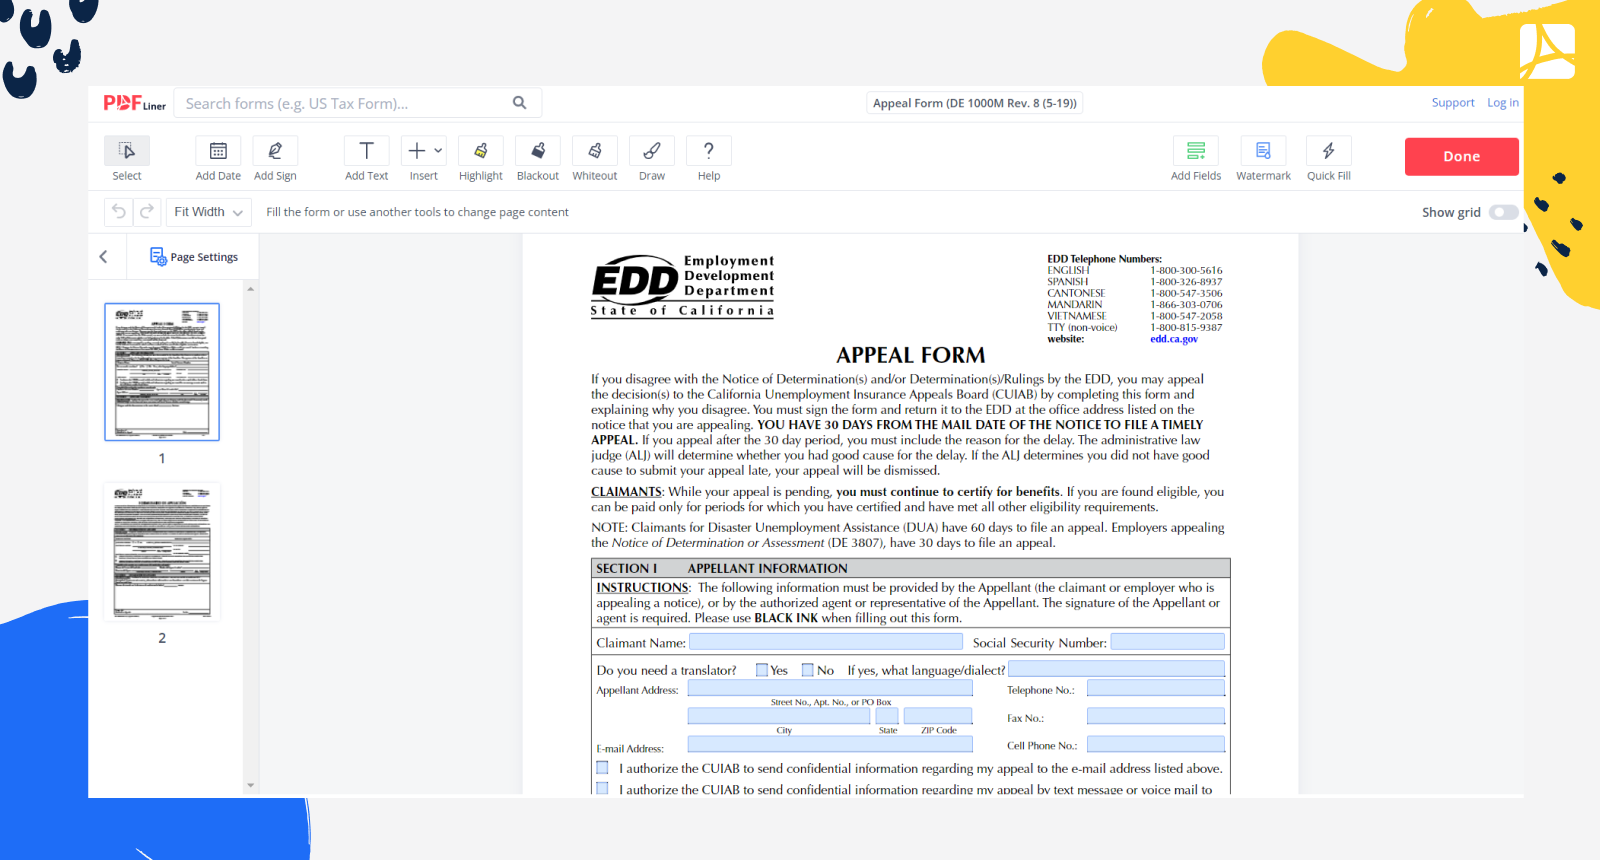The height and width of the screenshot is (860, 1600).
Task: Select the Add Text tool
Action: click(366, 151)
